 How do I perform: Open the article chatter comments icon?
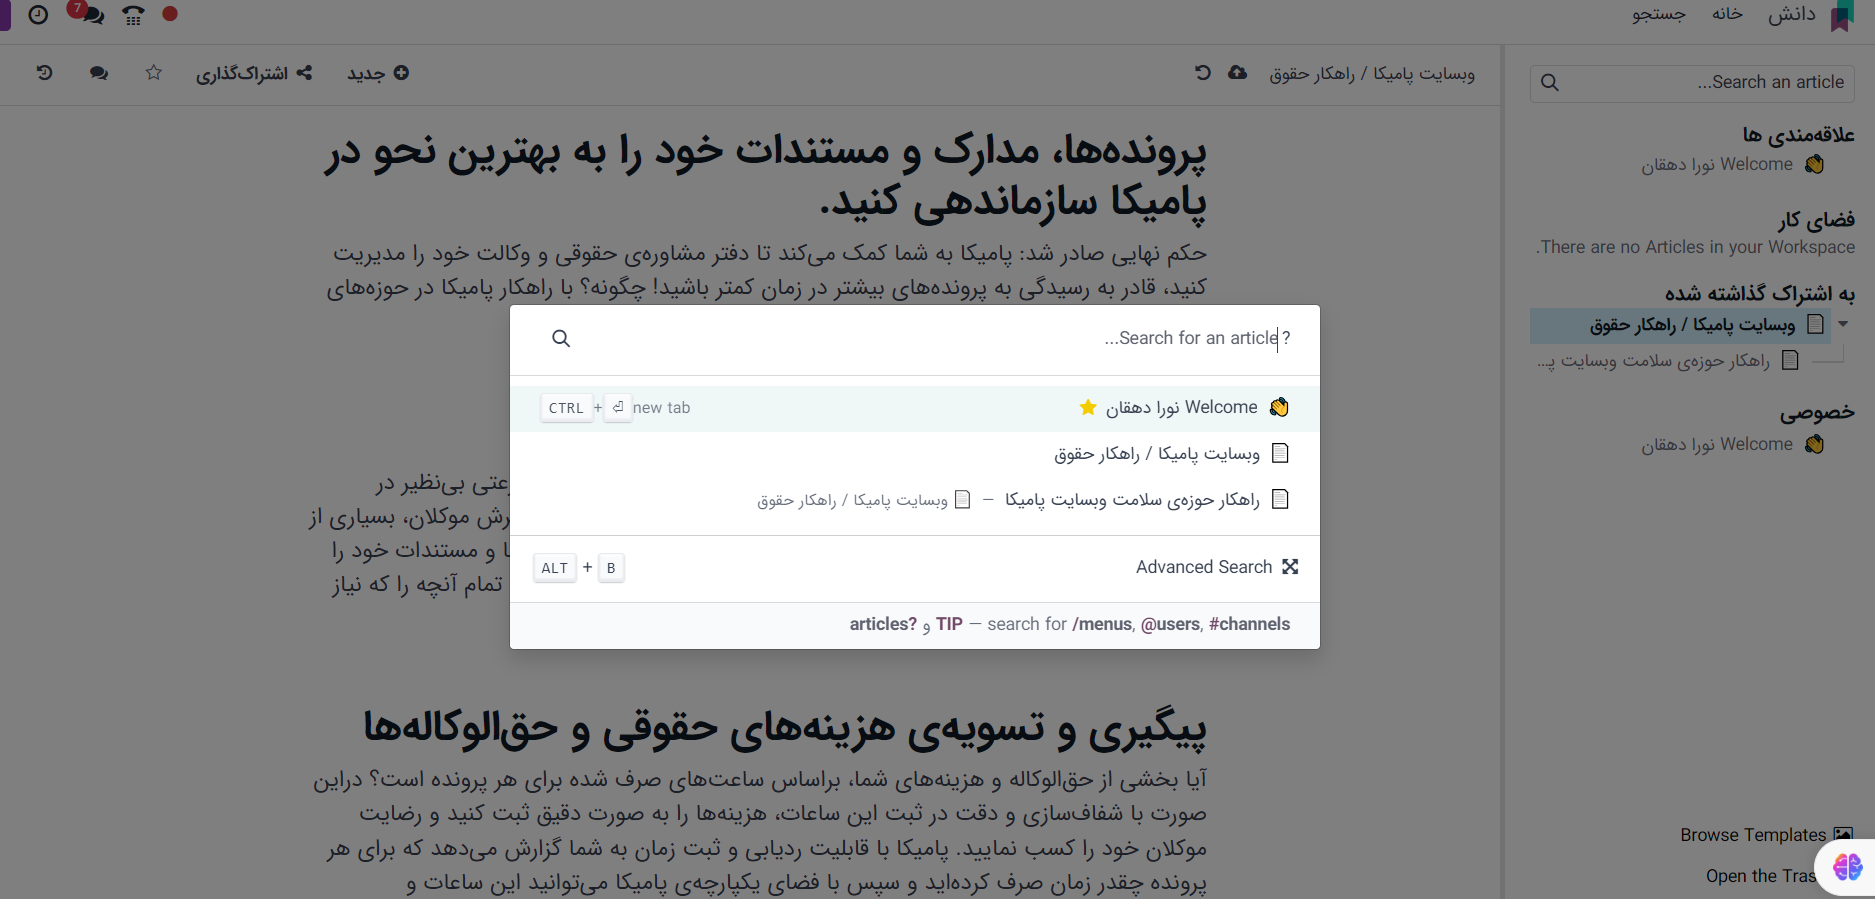click(99, 73)
